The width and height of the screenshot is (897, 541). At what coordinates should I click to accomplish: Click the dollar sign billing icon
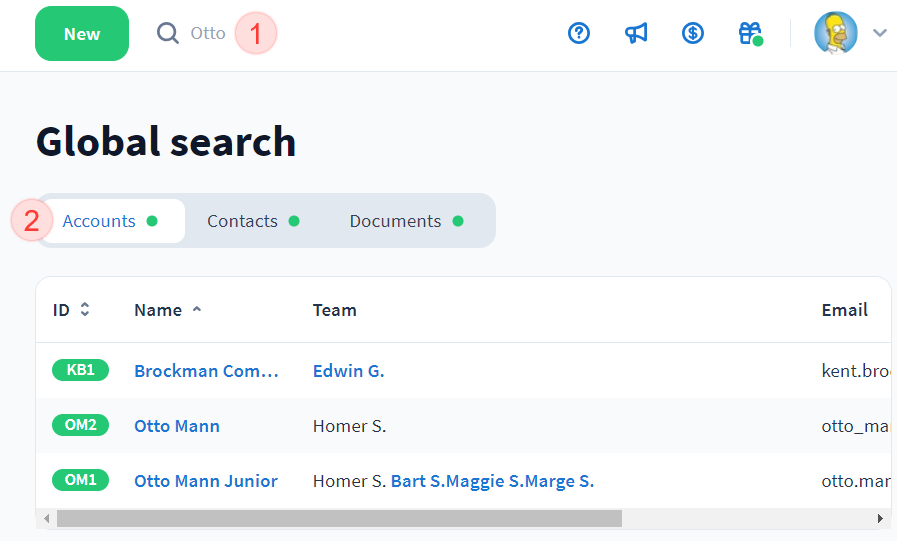tap(693, 33)
